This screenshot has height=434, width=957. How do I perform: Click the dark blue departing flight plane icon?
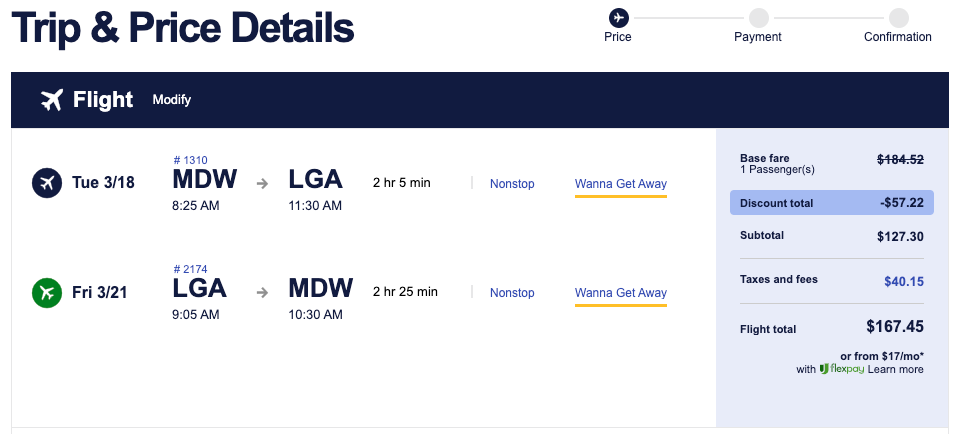coord(47,183)
